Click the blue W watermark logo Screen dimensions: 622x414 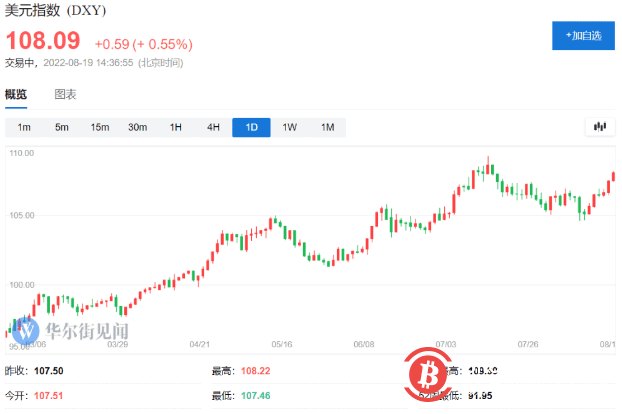pos(25,330)
